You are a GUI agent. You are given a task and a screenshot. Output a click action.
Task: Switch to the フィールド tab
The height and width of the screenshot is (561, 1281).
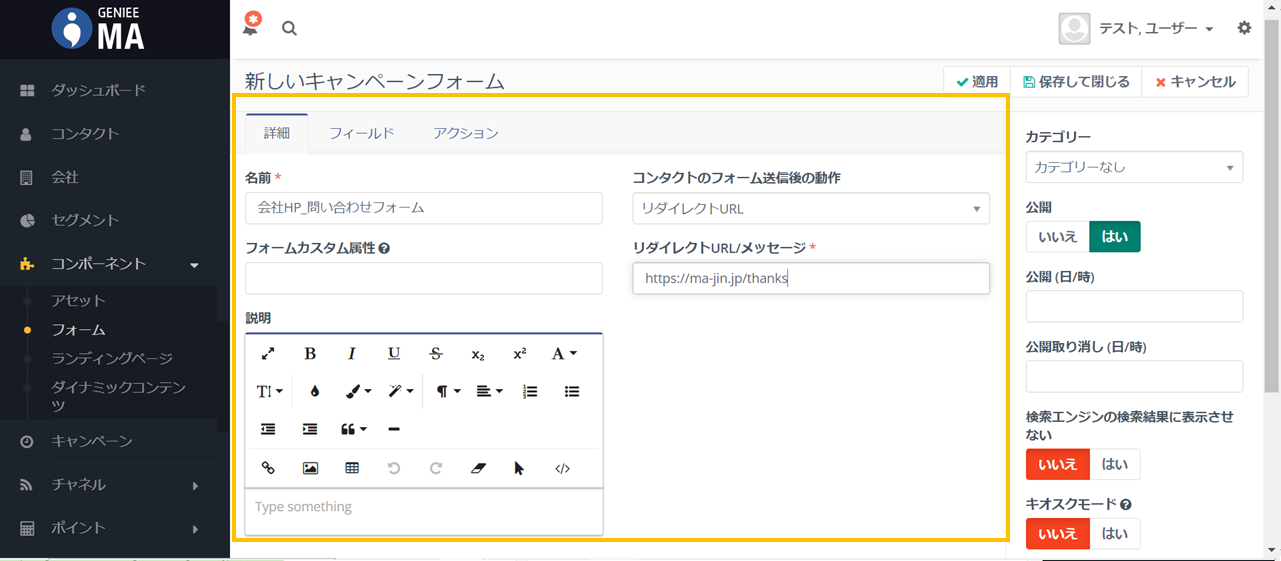pyautogui.click(x=362, y=133)
